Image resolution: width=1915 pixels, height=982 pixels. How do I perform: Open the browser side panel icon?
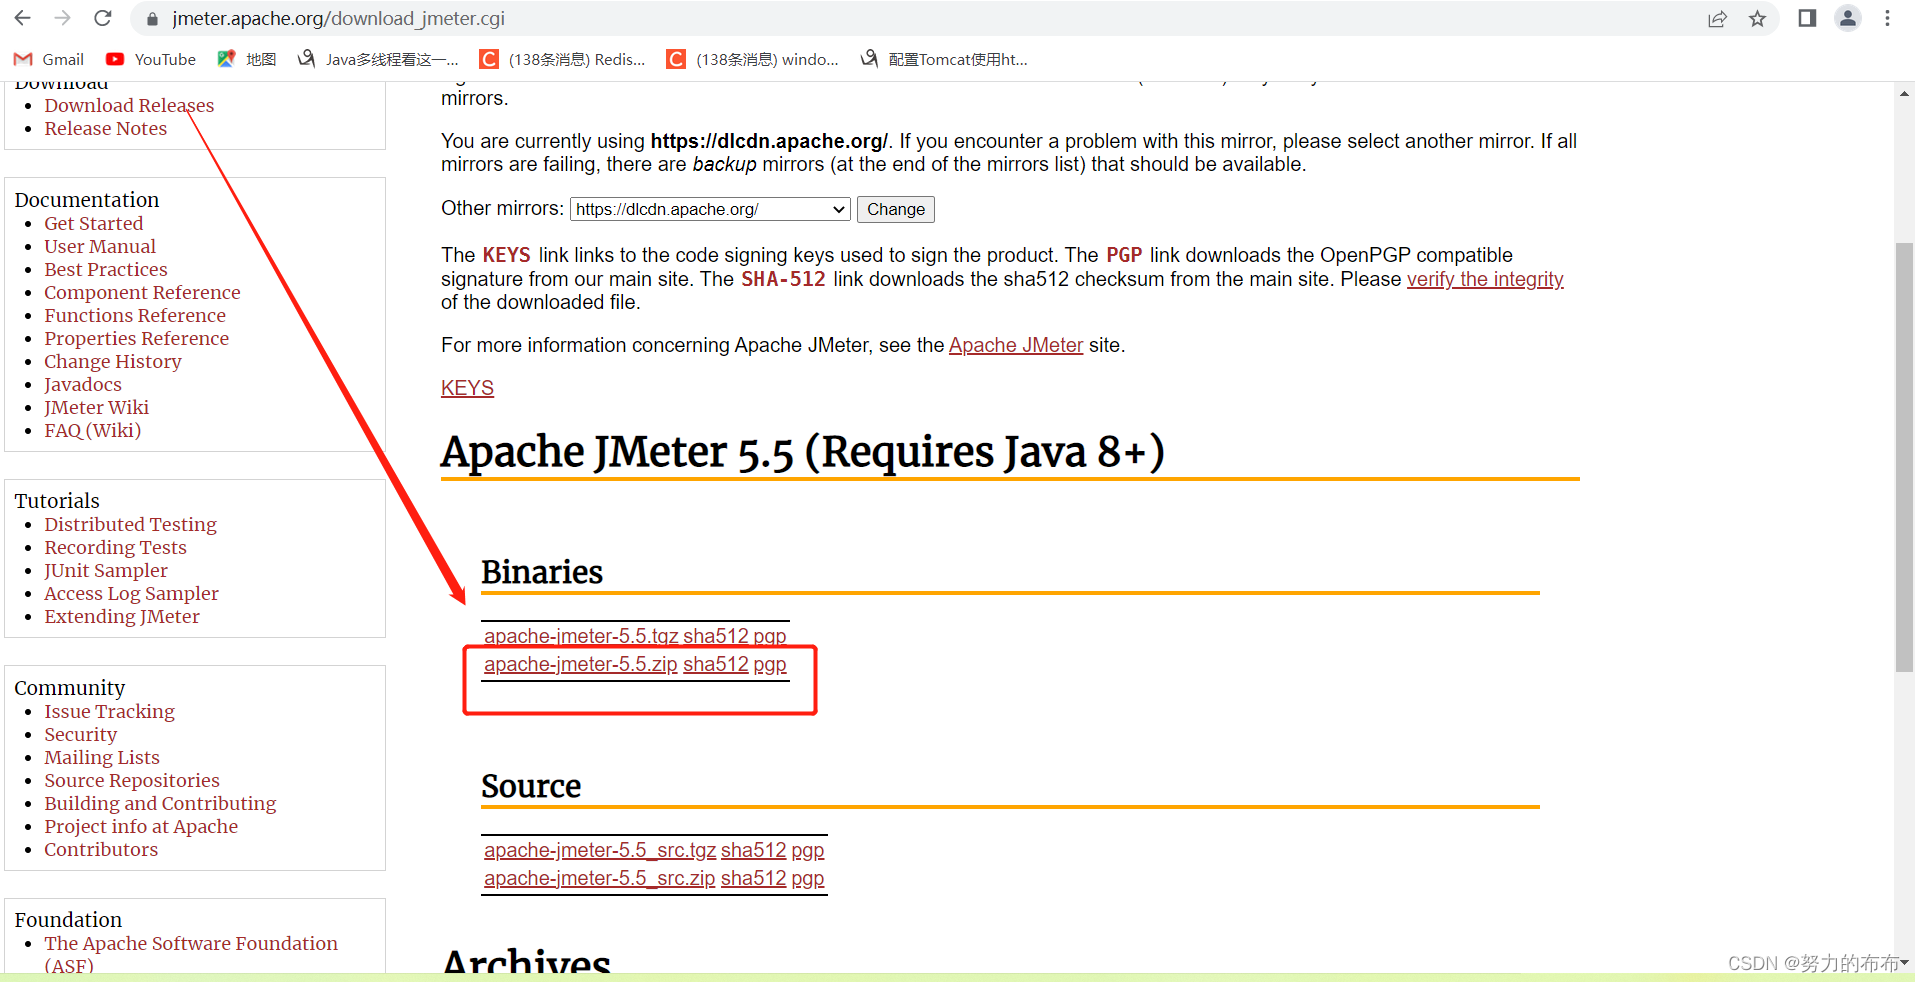coord(1807,18)
